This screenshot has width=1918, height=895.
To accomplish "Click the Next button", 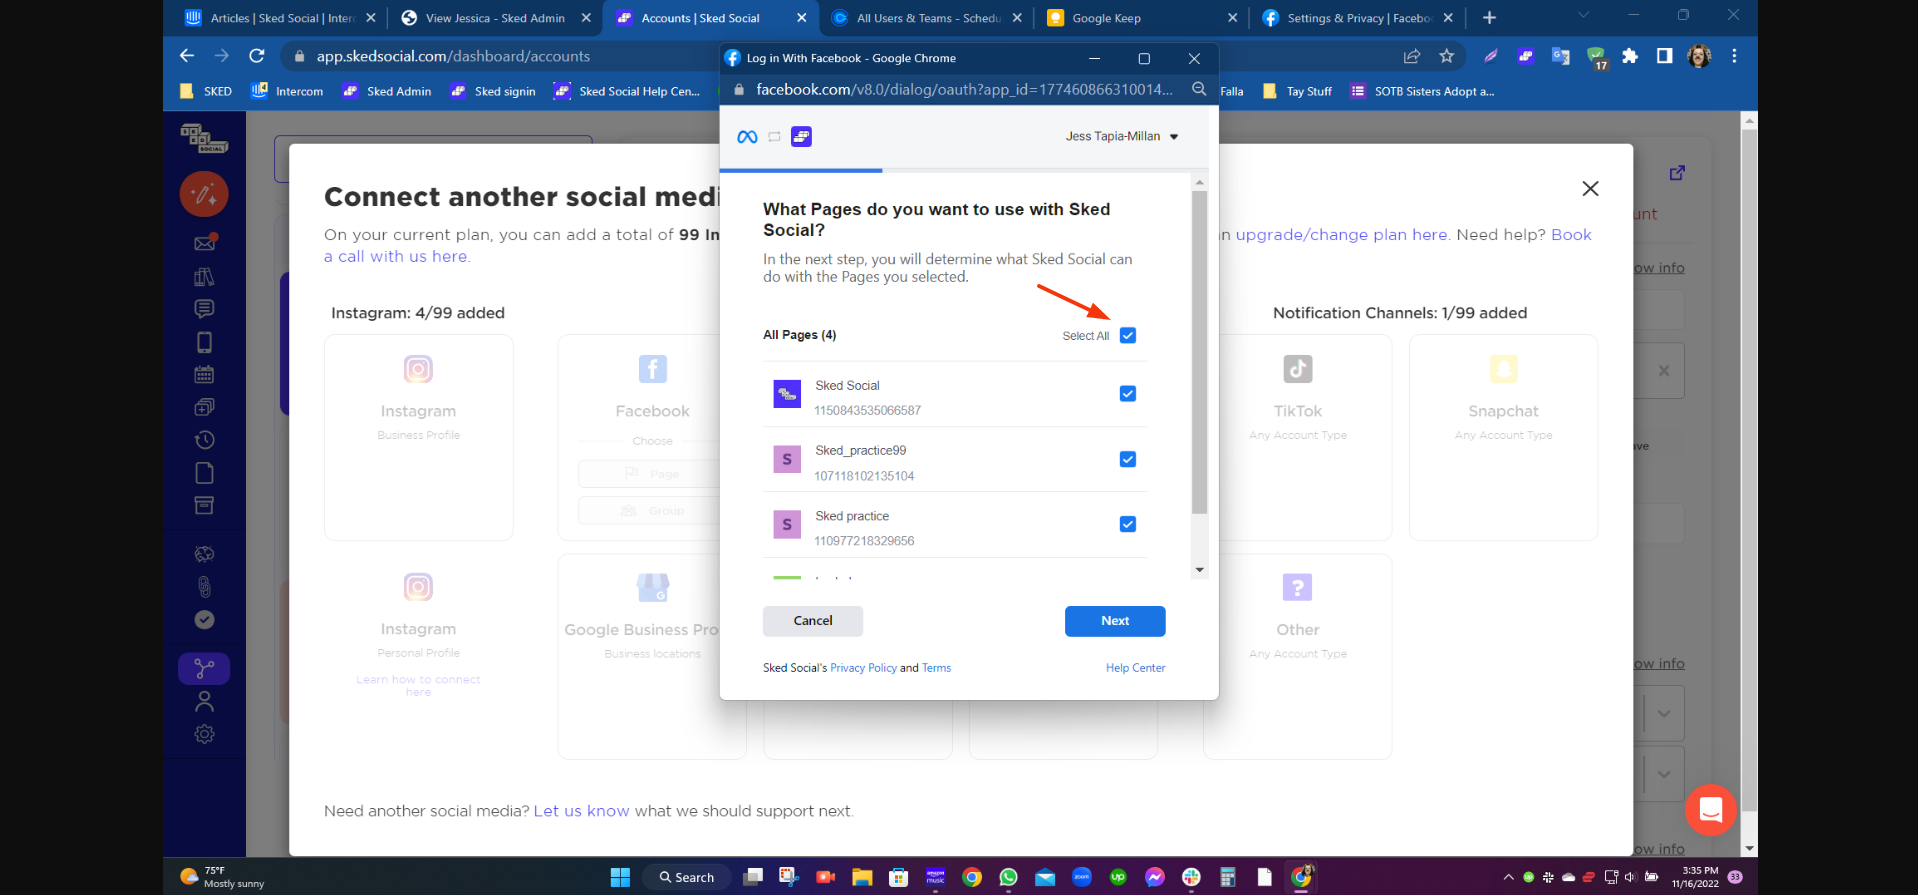I will [x=1115, y=621].
